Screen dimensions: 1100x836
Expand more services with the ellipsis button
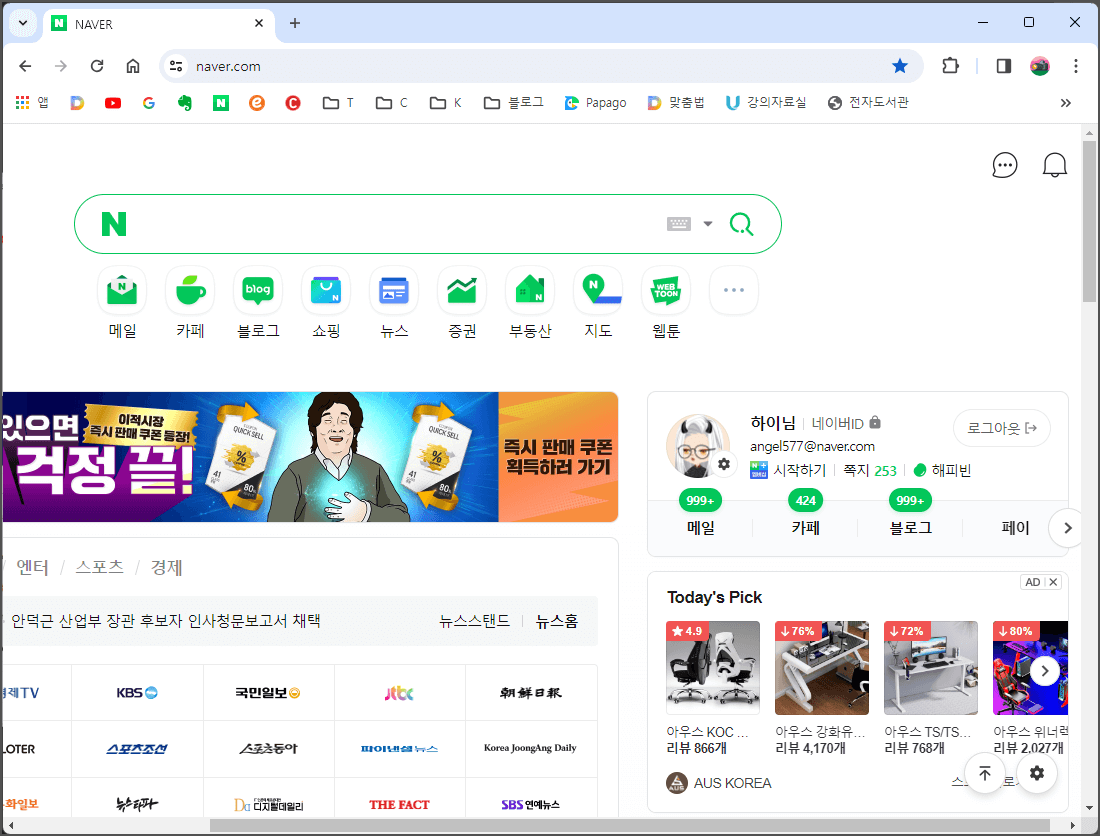733,290
